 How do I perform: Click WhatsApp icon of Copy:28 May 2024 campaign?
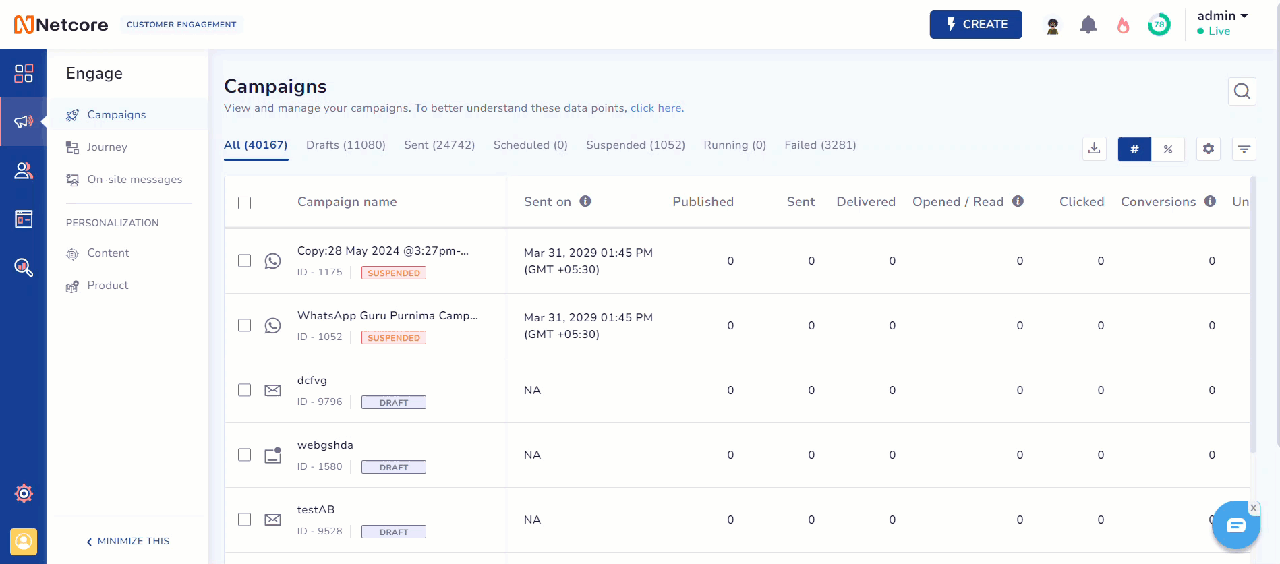click(273, 261)
